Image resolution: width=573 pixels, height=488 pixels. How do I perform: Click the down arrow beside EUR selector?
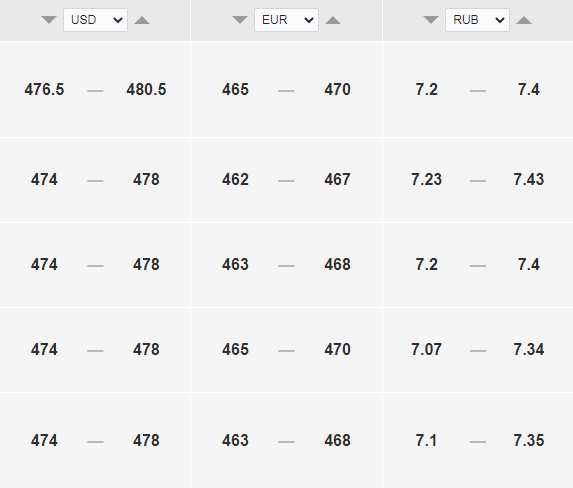(x=240, y=20)
